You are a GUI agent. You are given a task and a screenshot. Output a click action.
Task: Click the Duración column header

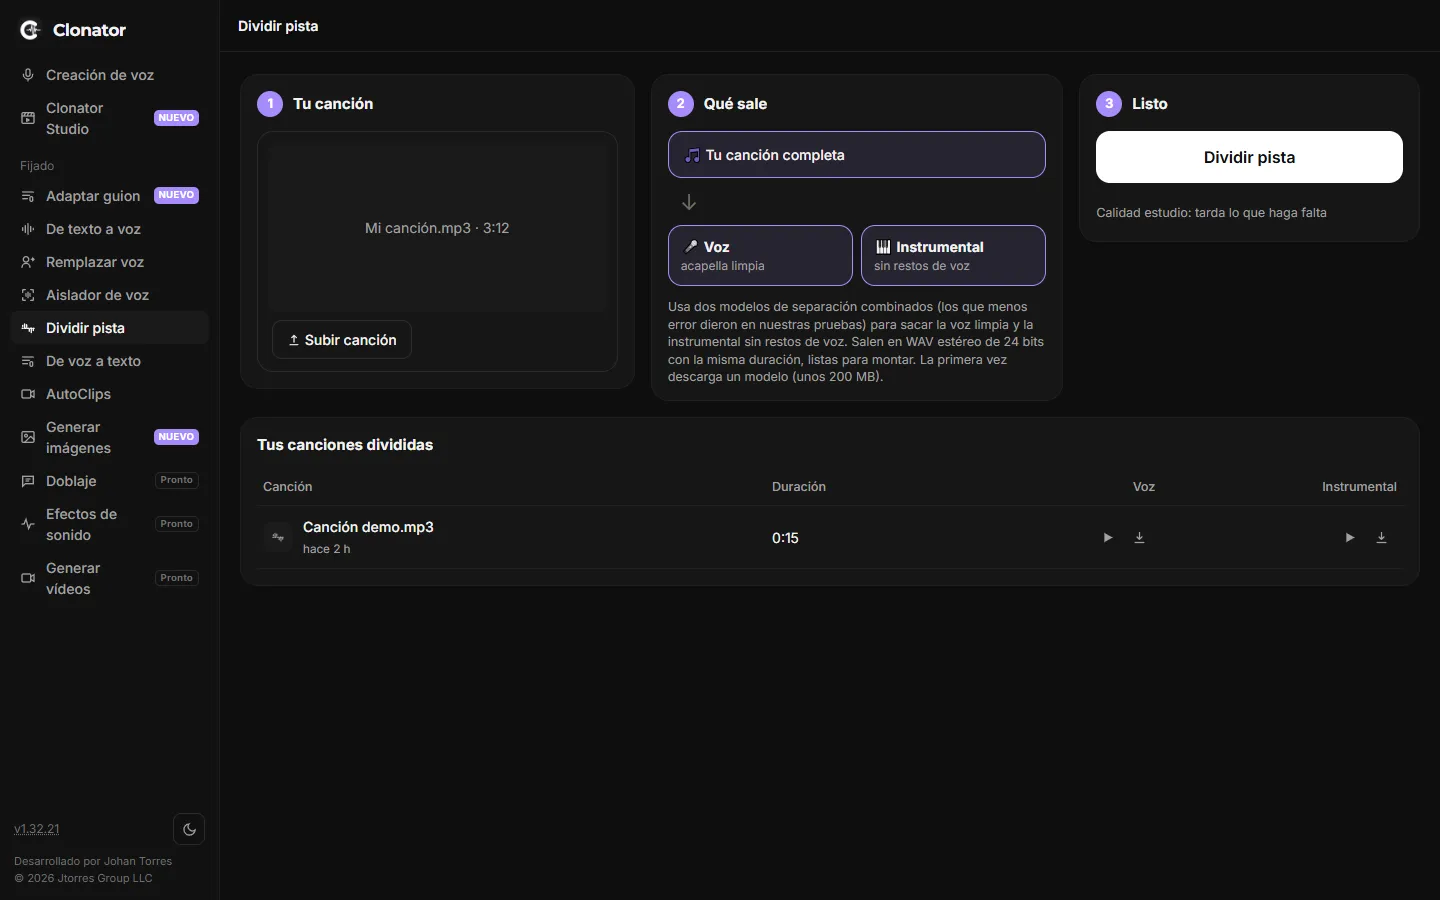click(x=799, y=487)
